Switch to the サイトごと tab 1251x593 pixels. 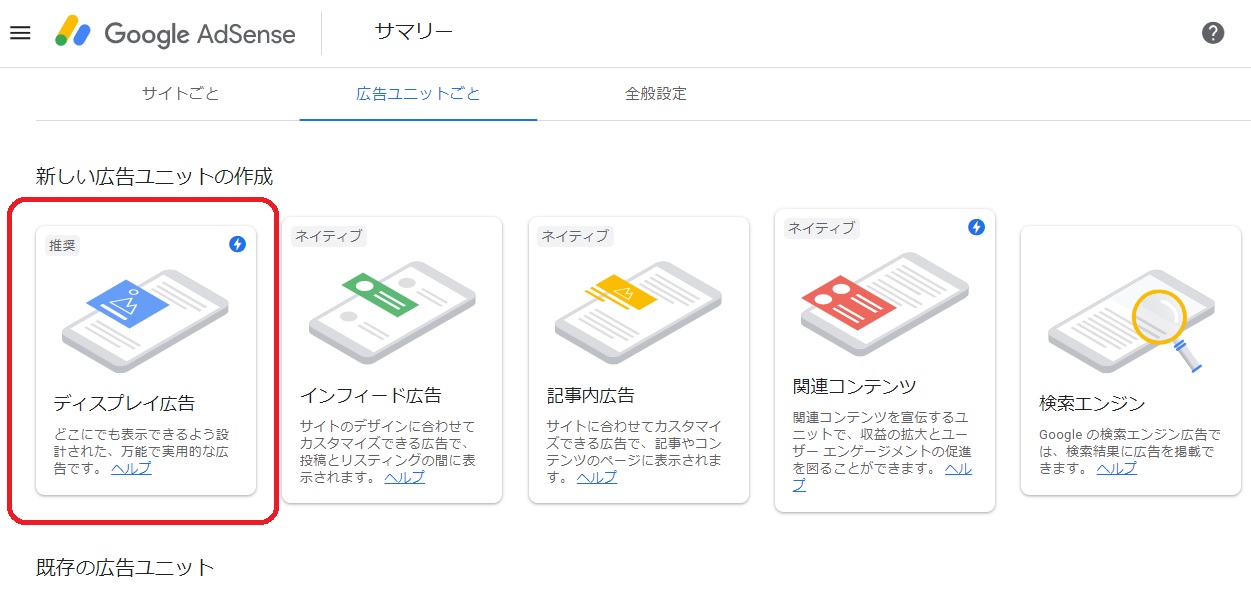tap(180, 94)
